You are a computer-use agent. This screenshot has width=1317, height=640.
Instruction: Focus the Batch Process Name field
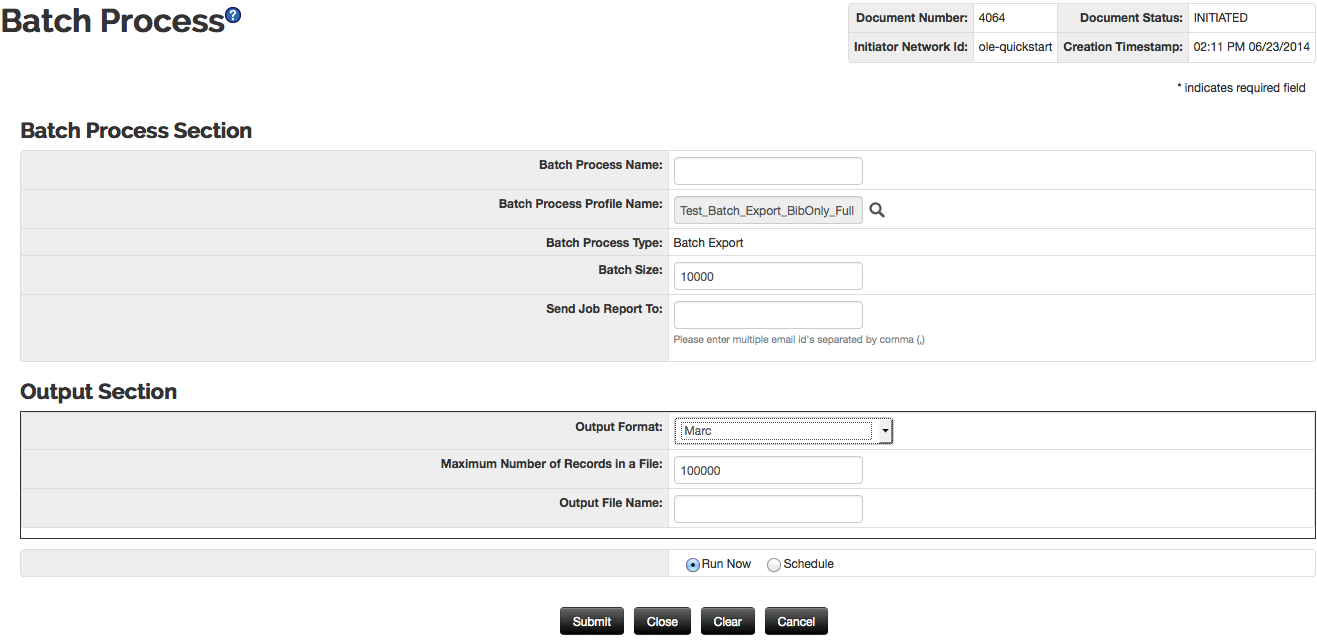point(767,171)
